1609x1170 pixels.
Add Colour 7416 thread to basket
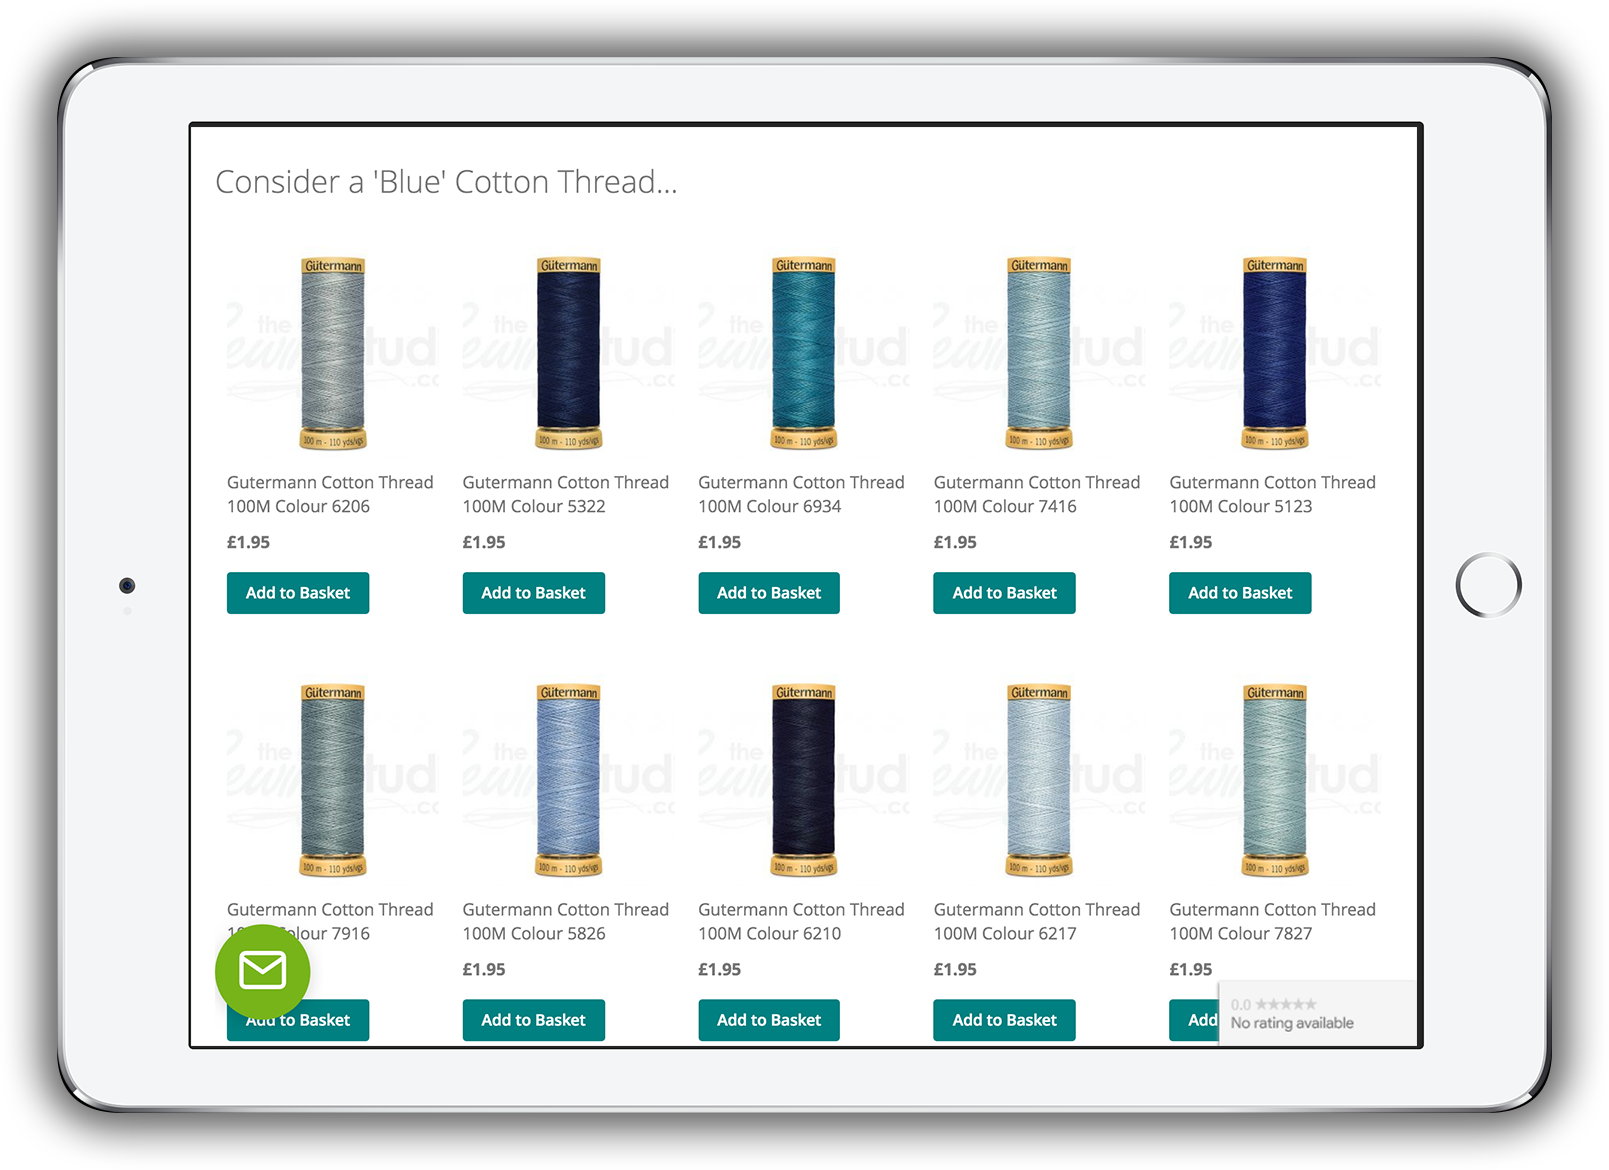point(1005,593)
